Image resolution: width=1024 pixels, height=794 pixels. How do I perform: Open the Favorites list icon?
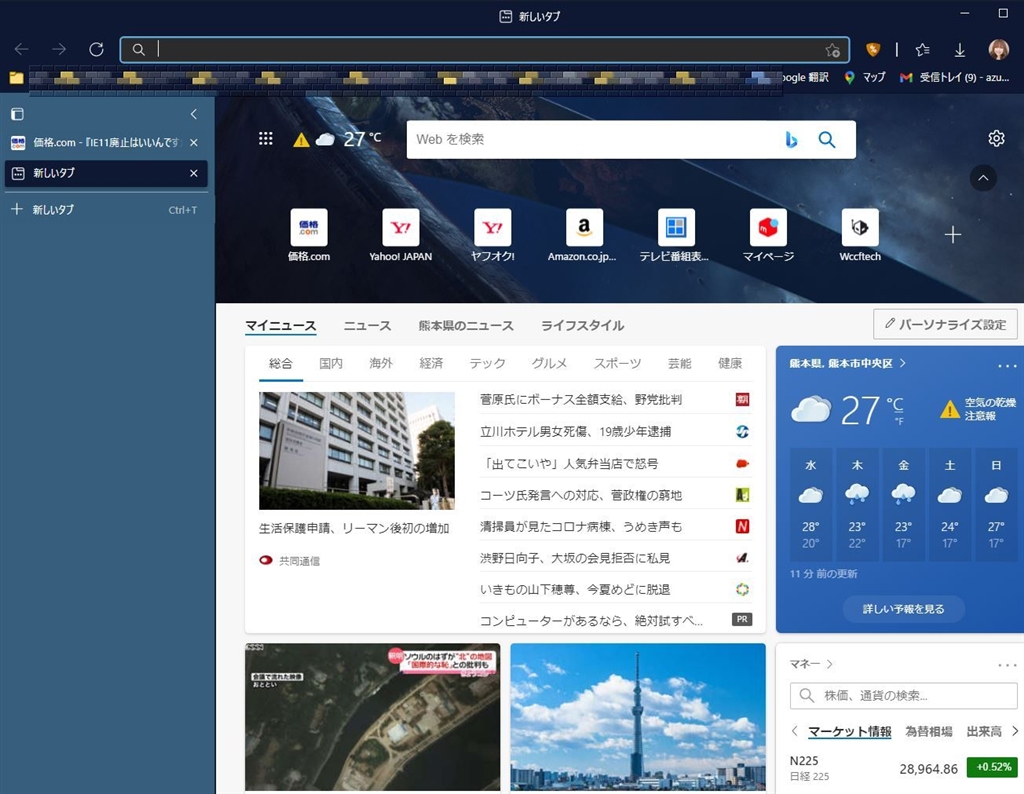922,49
